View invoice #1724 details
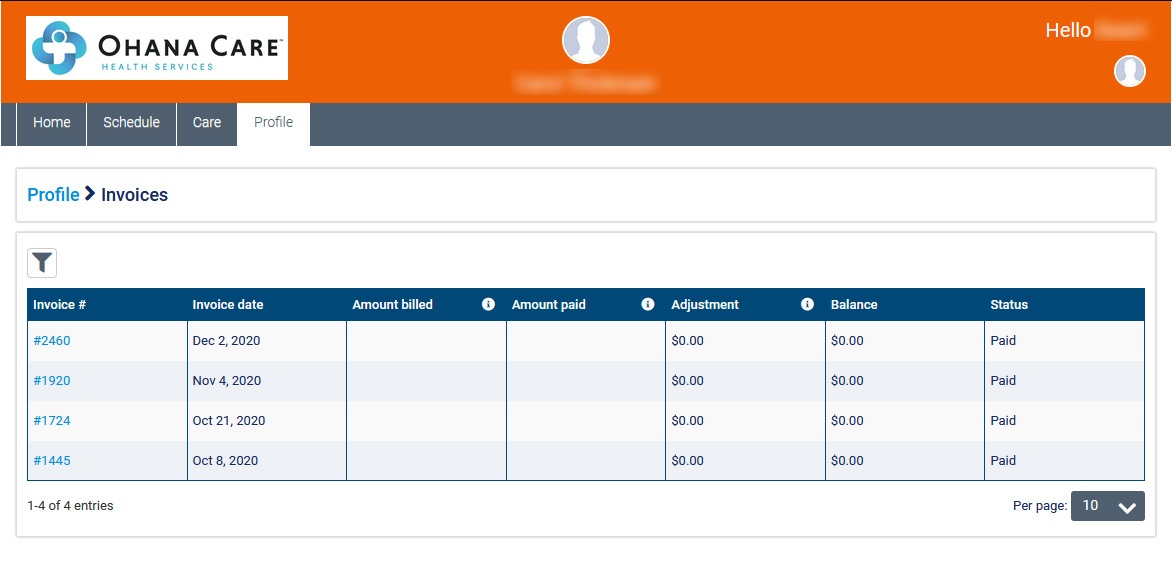This screenshot has height=571, width=1172. coord(52,421)
